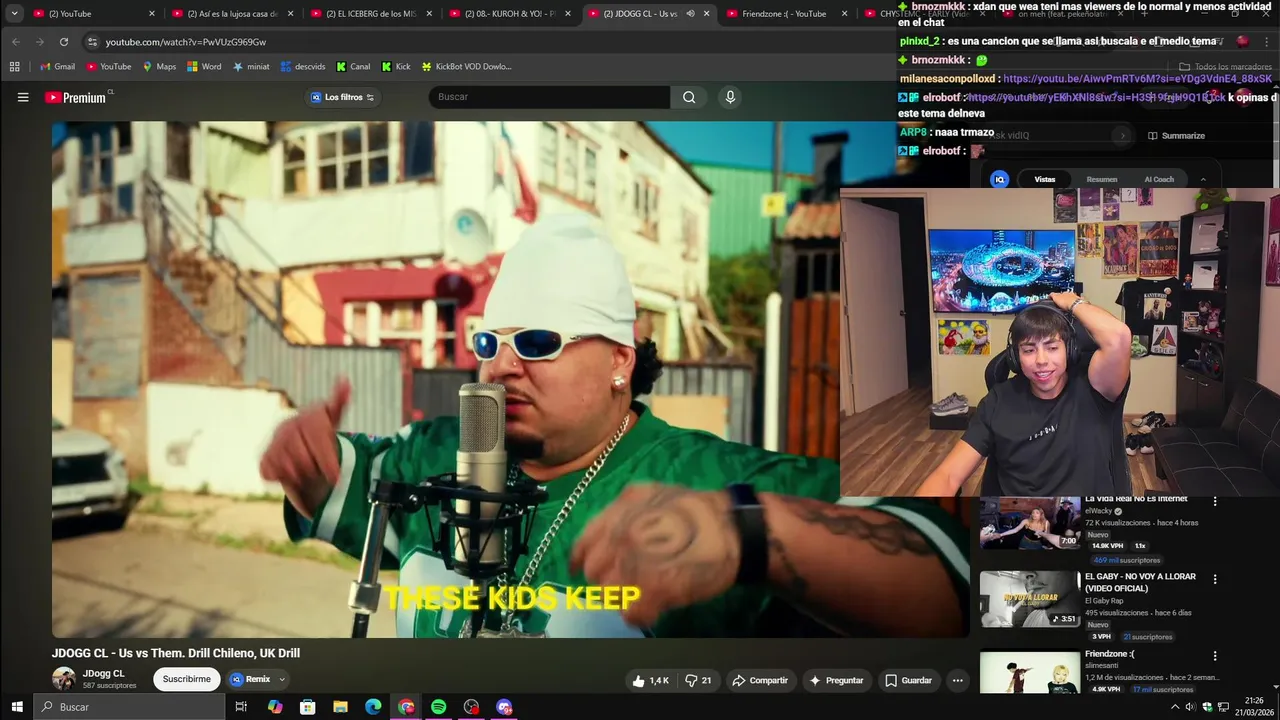Screen dimensions: 1280x720
Task: Select the Resumen tab in vidIQ
Action: tap(1102, 180)
